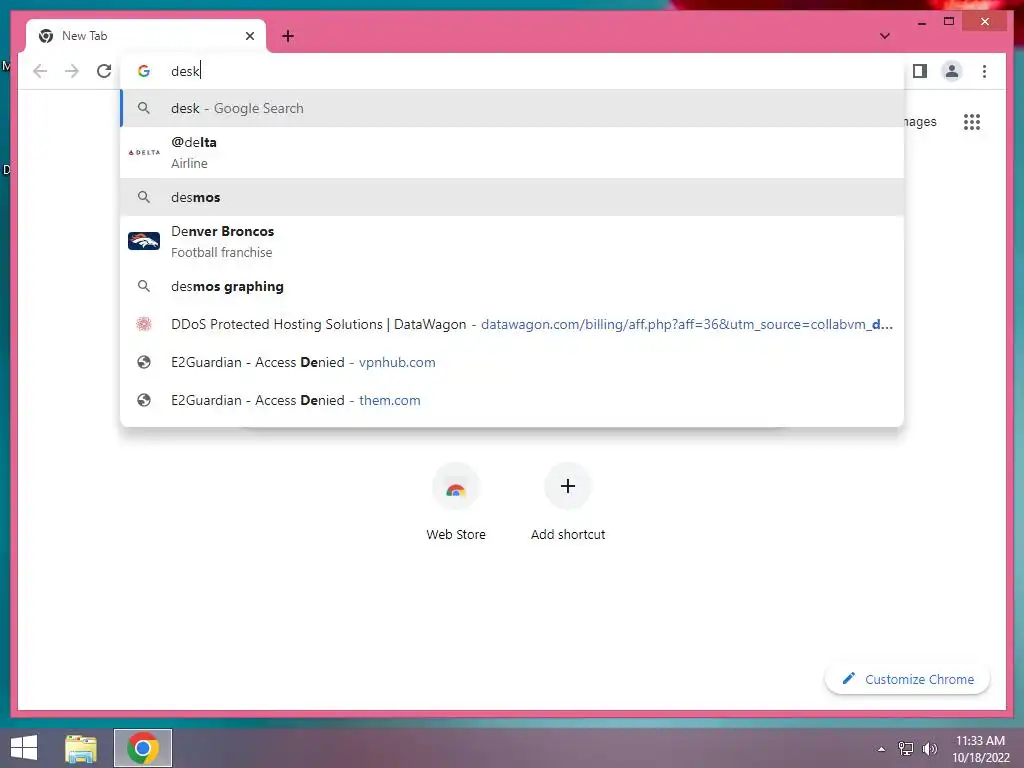
Task: Click the taskbar clock showing 11:33 AM
Action: 980,749
